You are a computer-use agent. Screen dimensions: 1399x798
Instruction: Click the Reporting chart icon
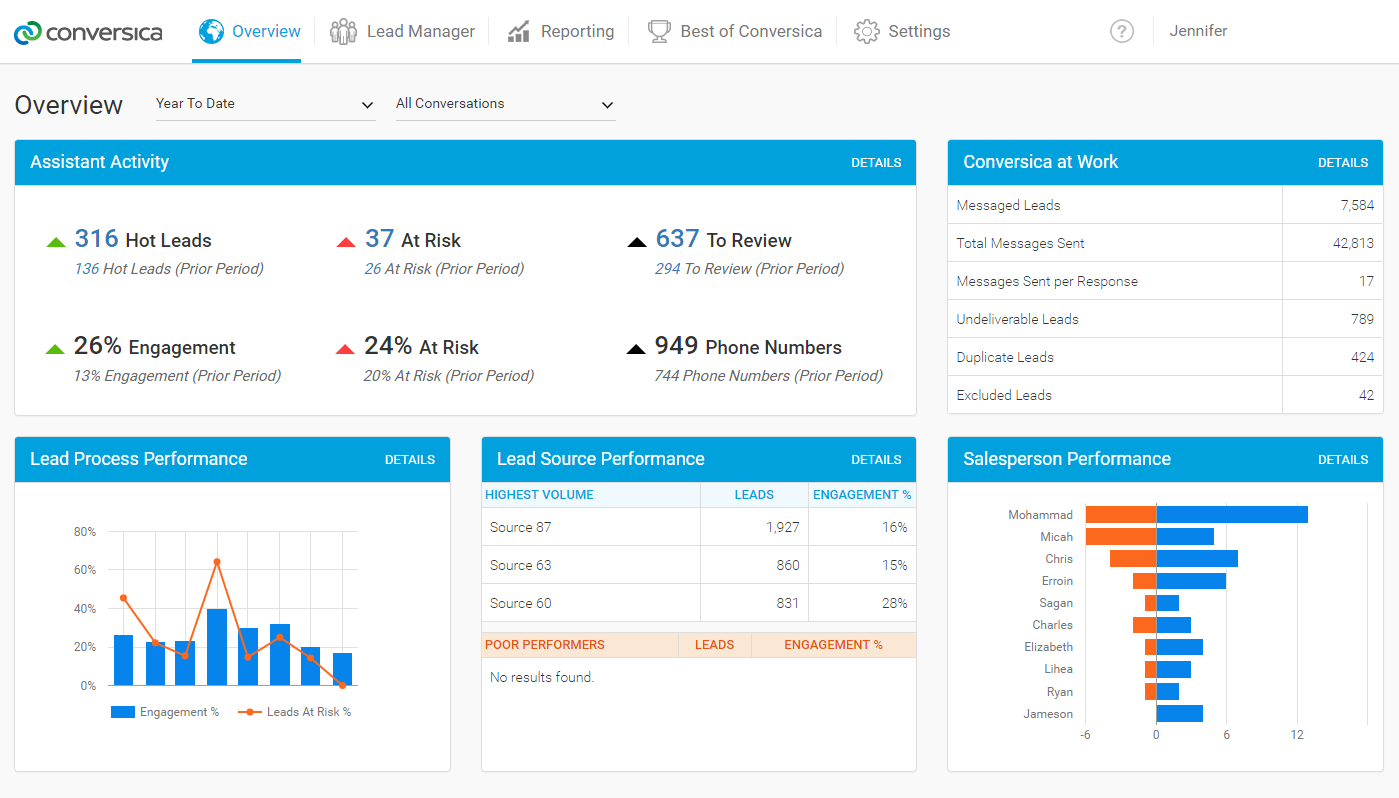(x=518, y=31)
